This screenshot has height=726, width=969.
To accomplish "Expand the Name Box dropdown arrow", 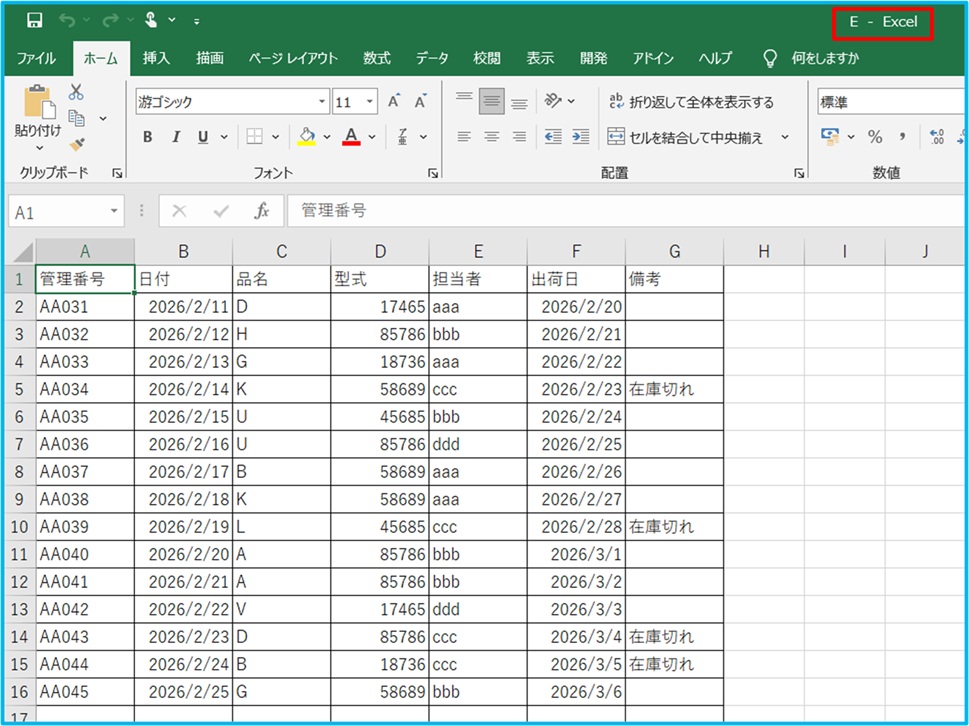I will (x=114, y=212).
